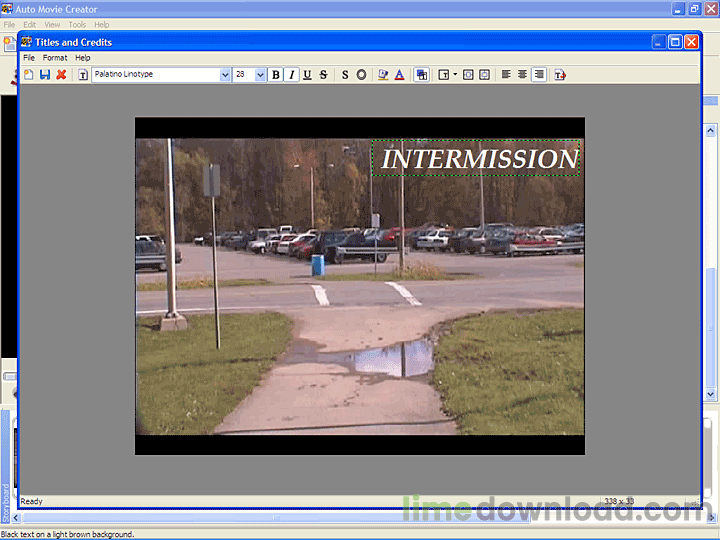Open the Palatino Linotype font dropdown

click(225, 74)
